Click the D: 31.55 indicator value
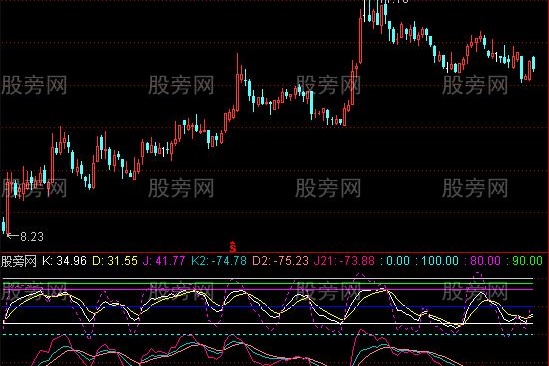549x366 pixels. [115, 261]
